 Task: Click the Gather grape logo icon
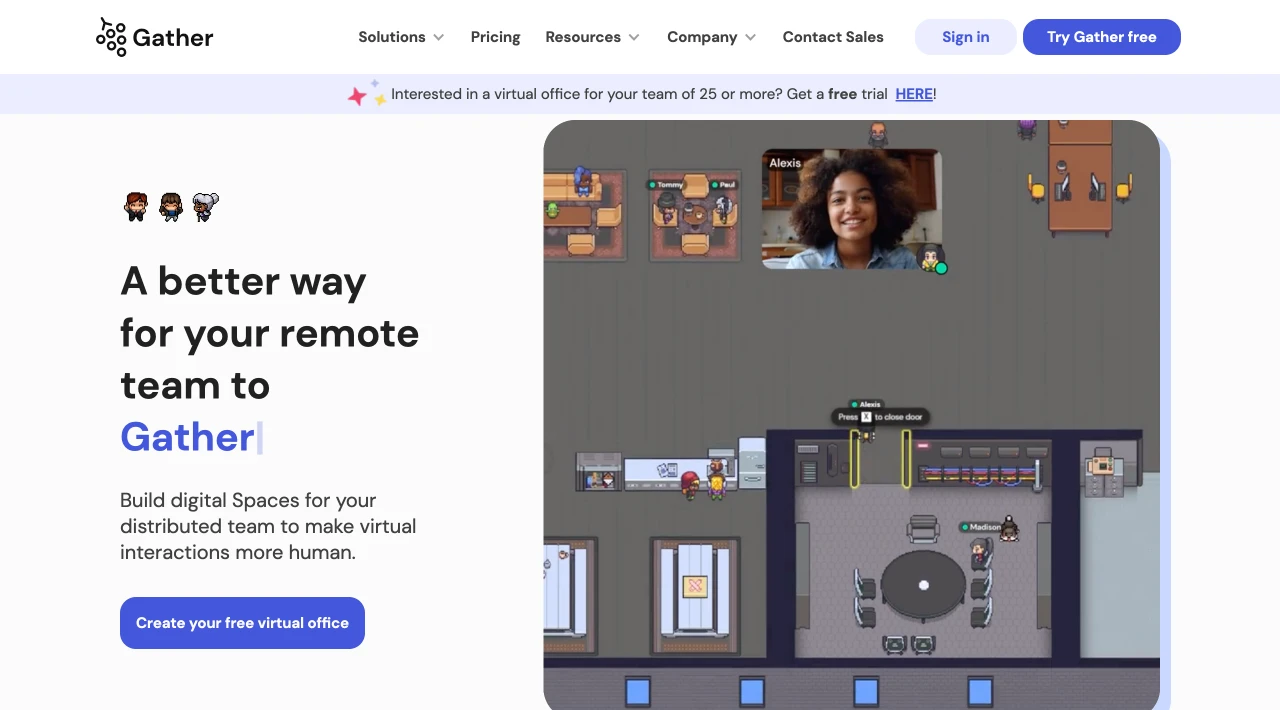[111, 37]
